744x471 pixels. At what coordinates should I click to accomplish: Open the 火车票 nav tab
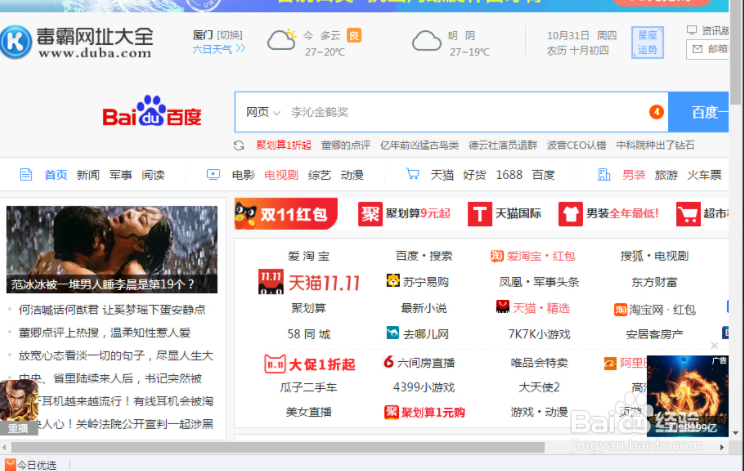[x=704, y=175]
